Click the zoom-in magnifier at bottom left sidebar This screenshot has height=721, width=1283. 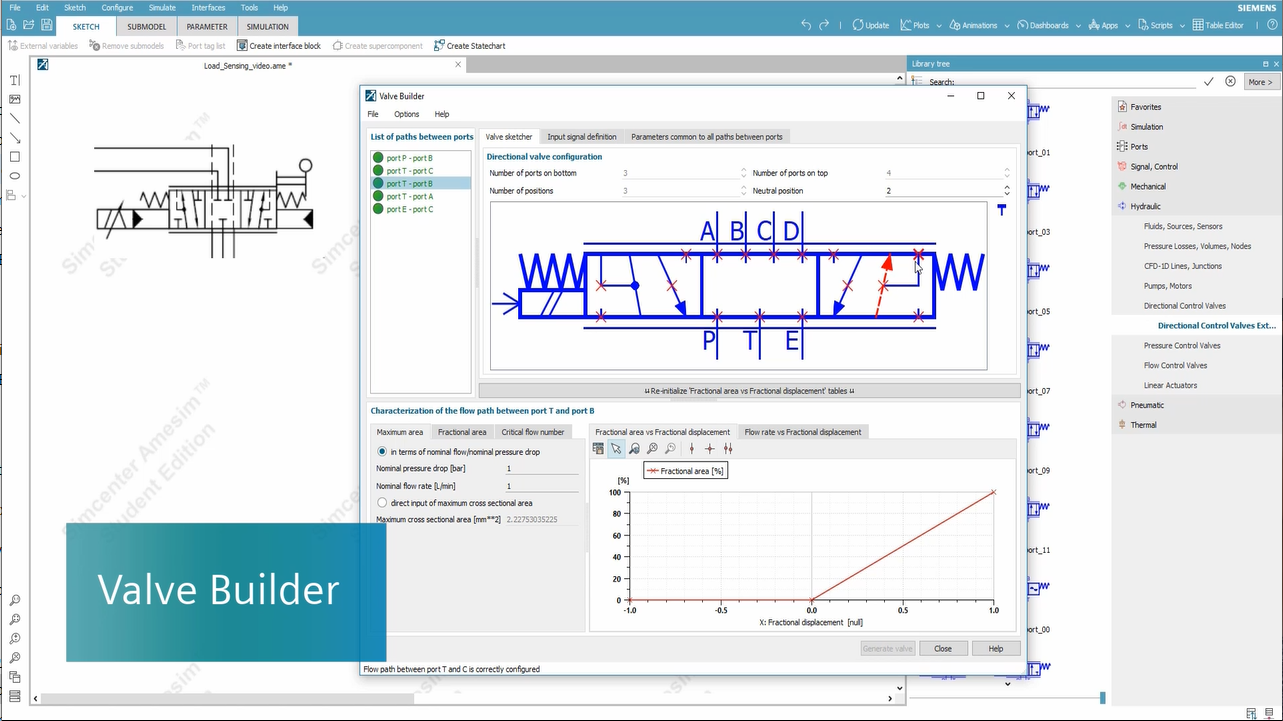click(x=14, y=638)
